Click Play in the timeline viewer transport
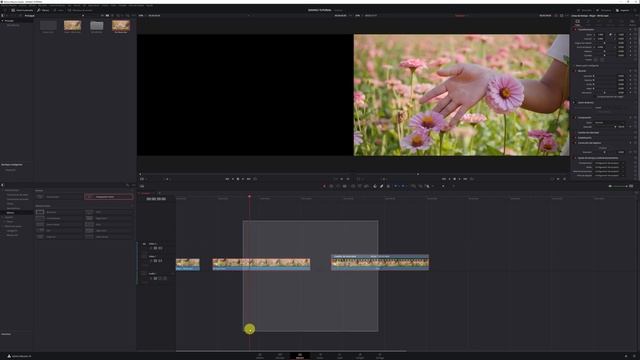This screenshot has height=360, width=640. (460, 179)
